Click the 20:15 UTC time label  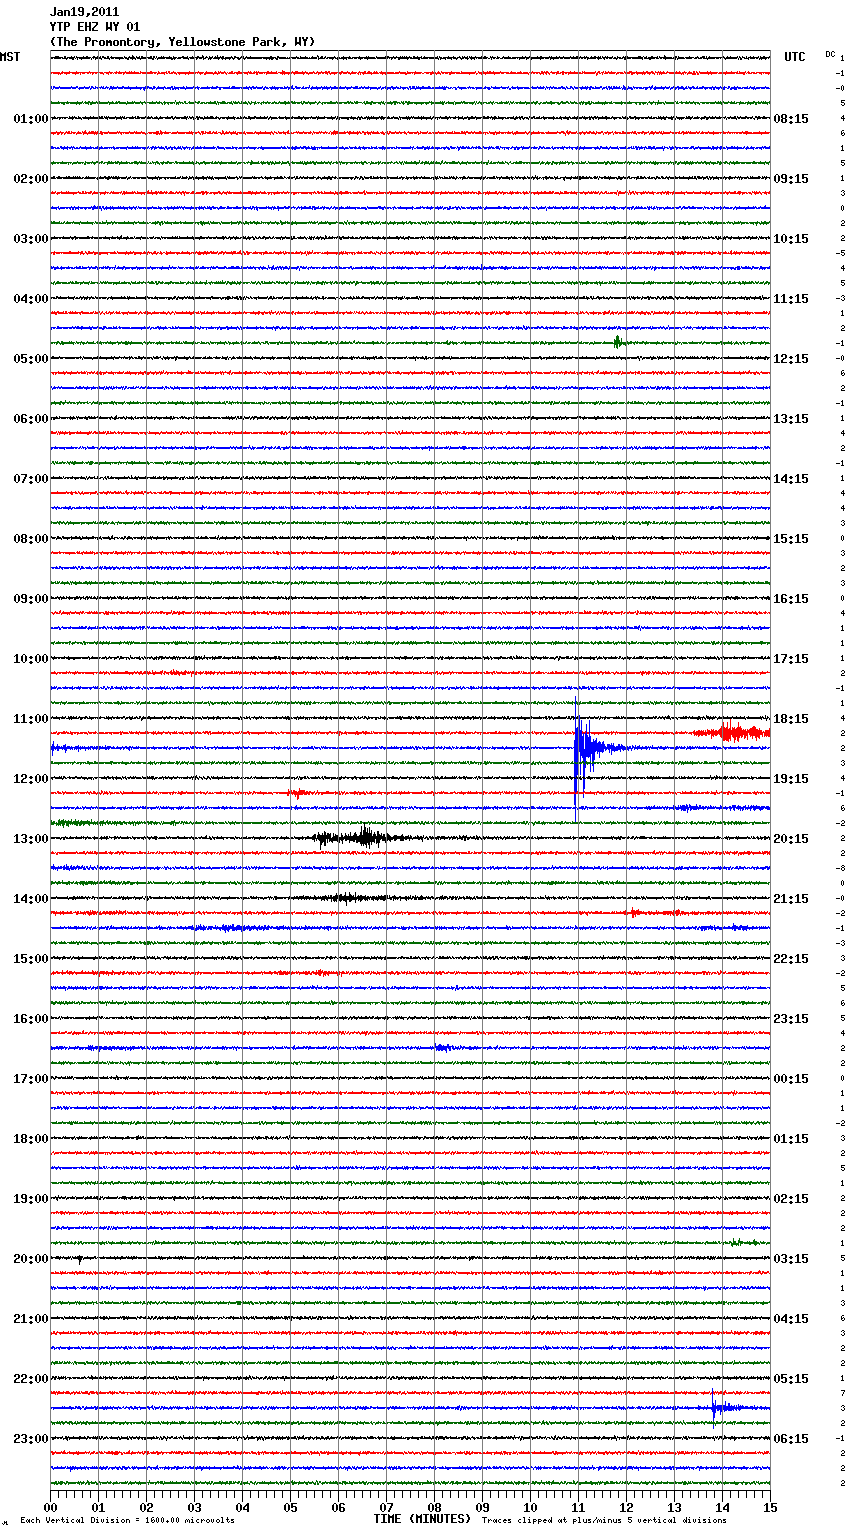pyautogui.click(x=790, y=839)
